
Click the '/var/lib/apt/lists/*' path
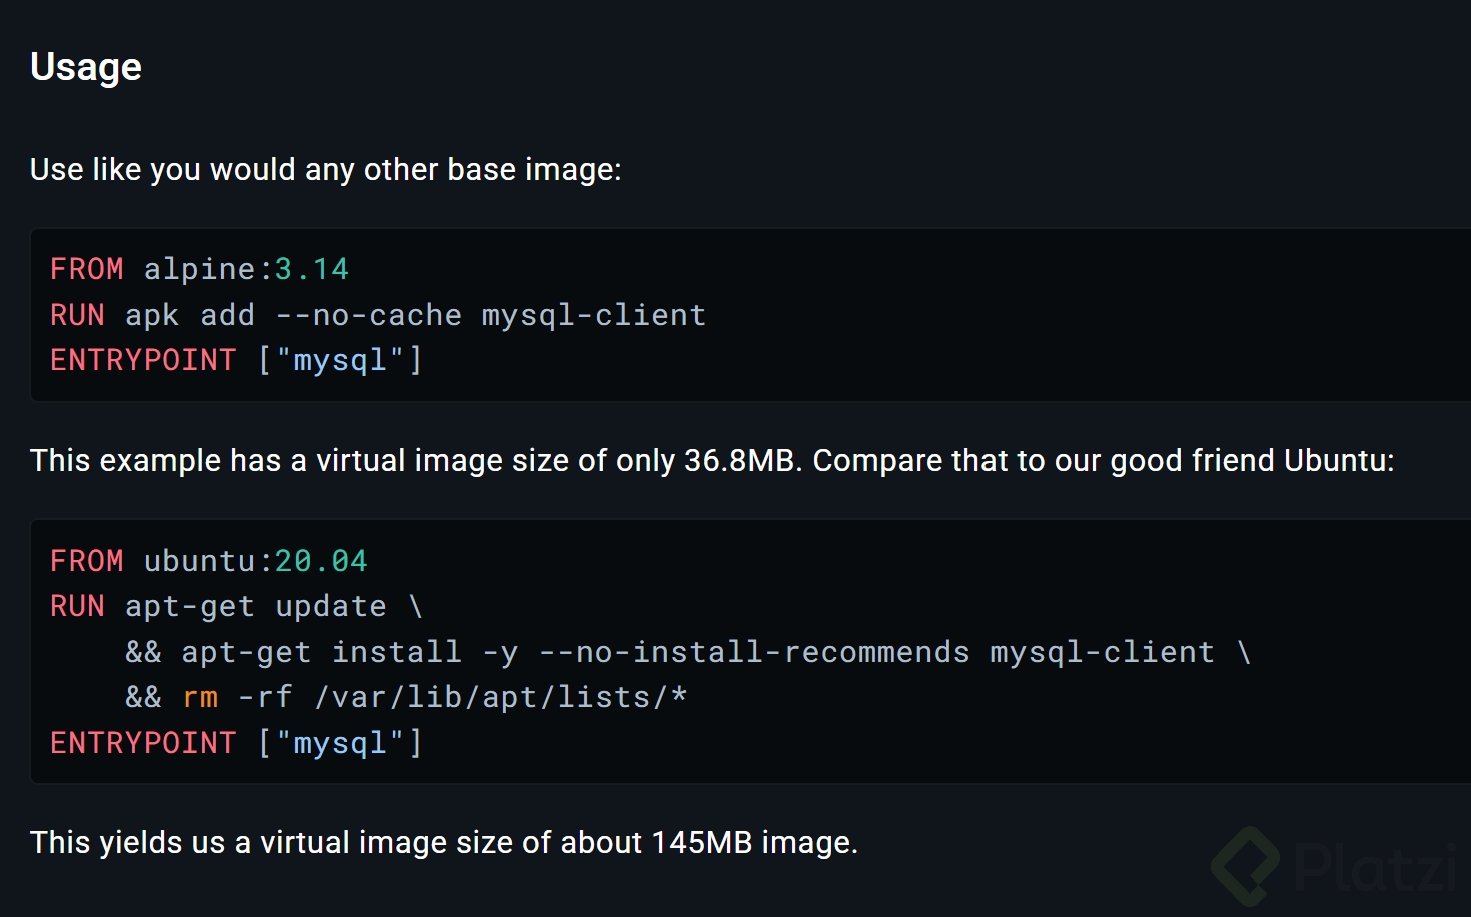tap(501, 697)
